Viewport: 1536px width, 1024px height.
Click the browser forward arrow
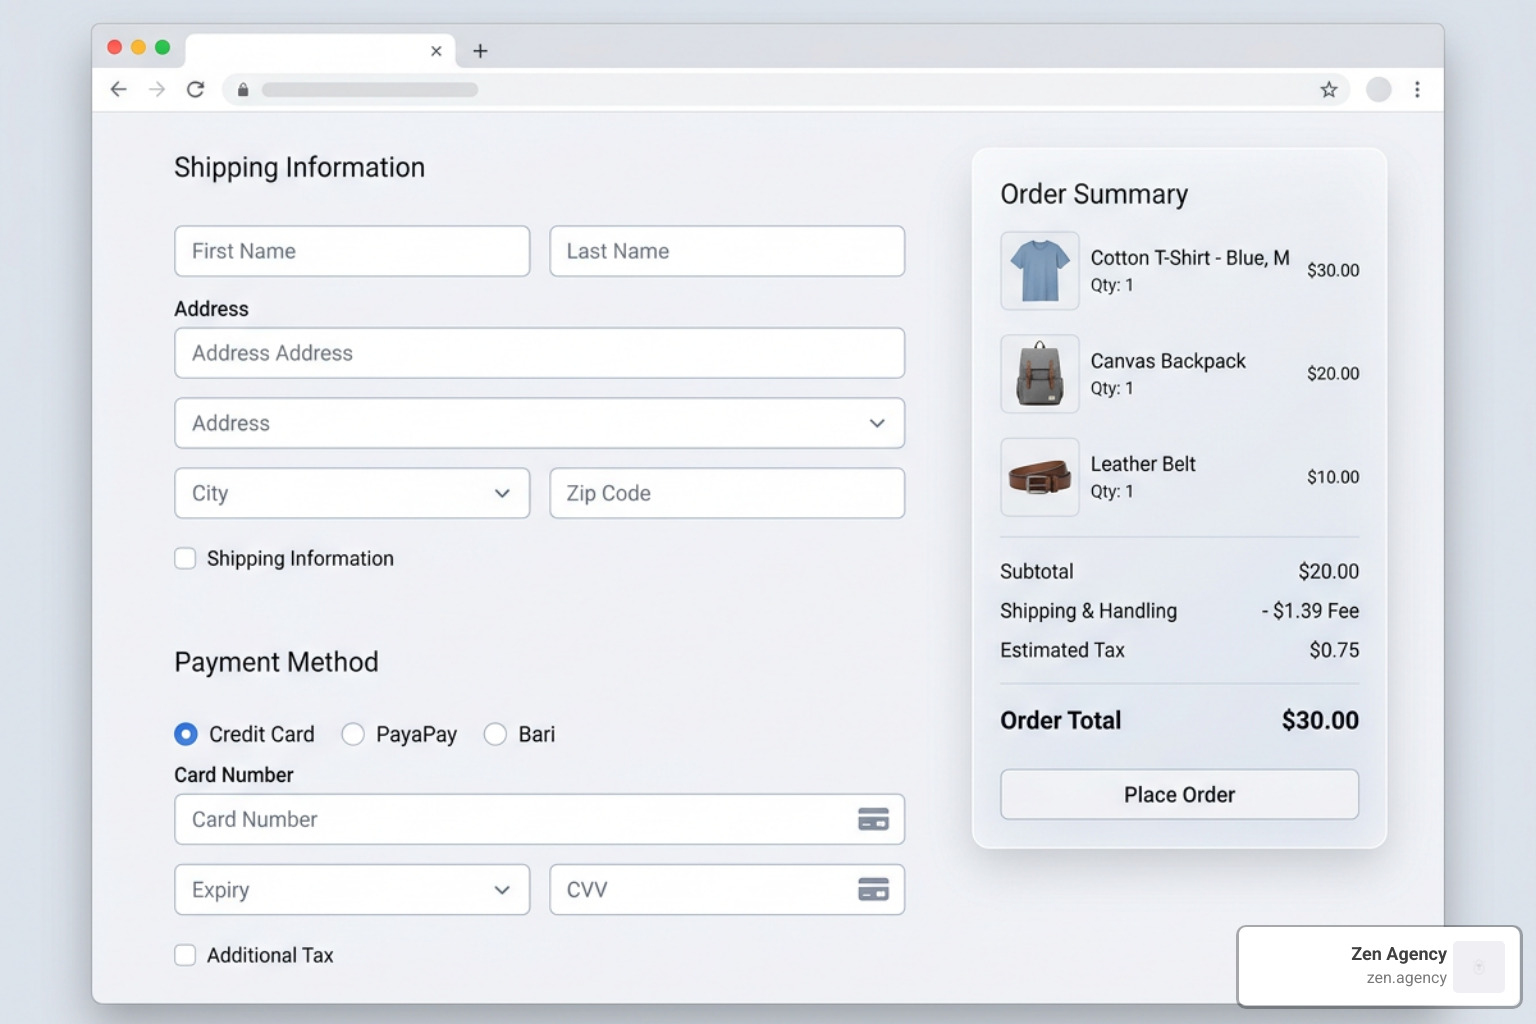(157, 90)
